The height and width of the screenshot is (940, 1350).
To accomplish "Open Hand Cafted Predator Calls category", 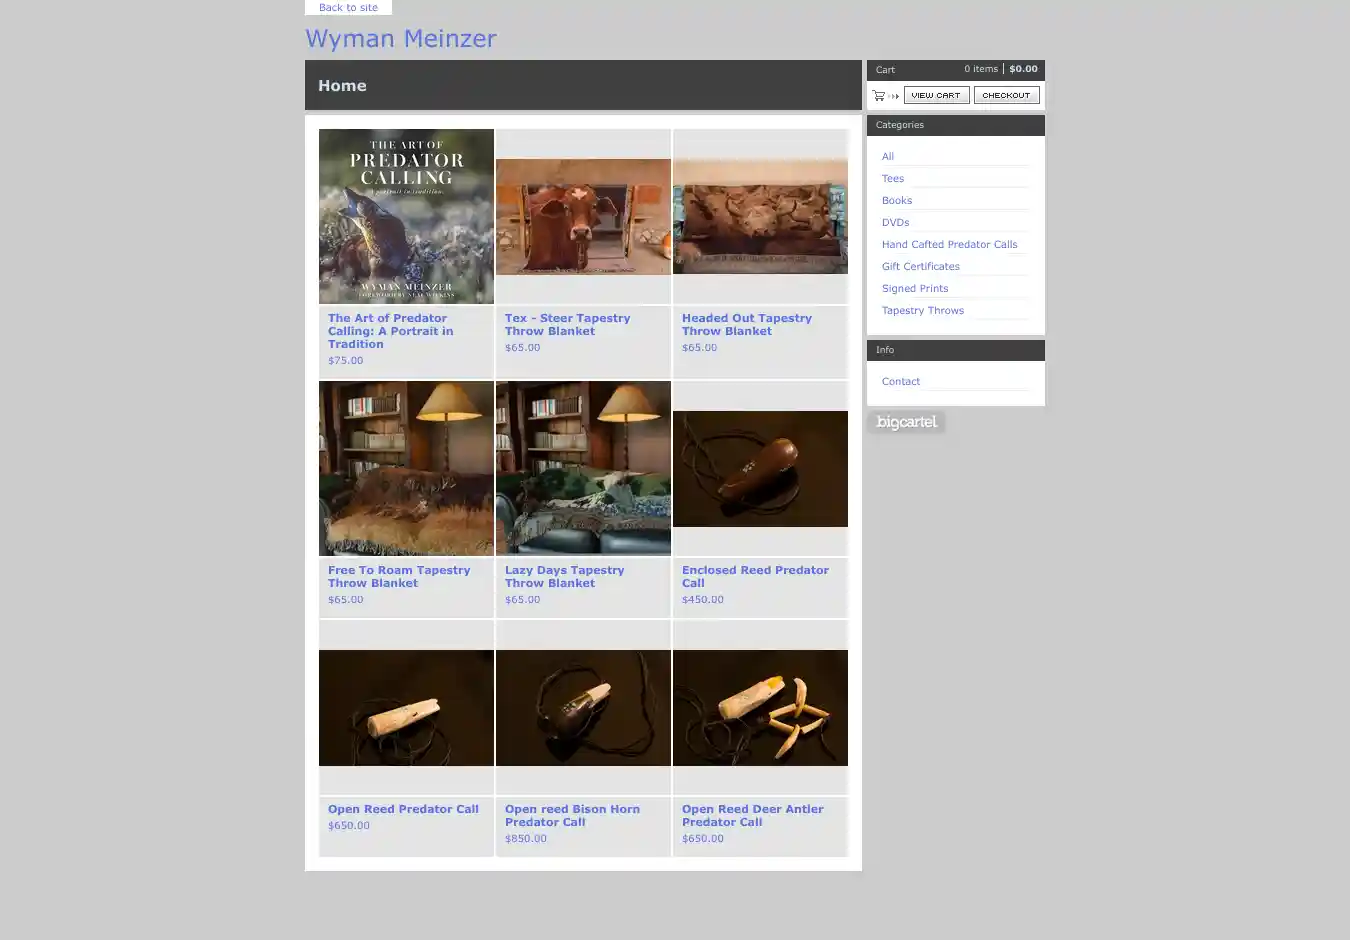I will point(949,245).
